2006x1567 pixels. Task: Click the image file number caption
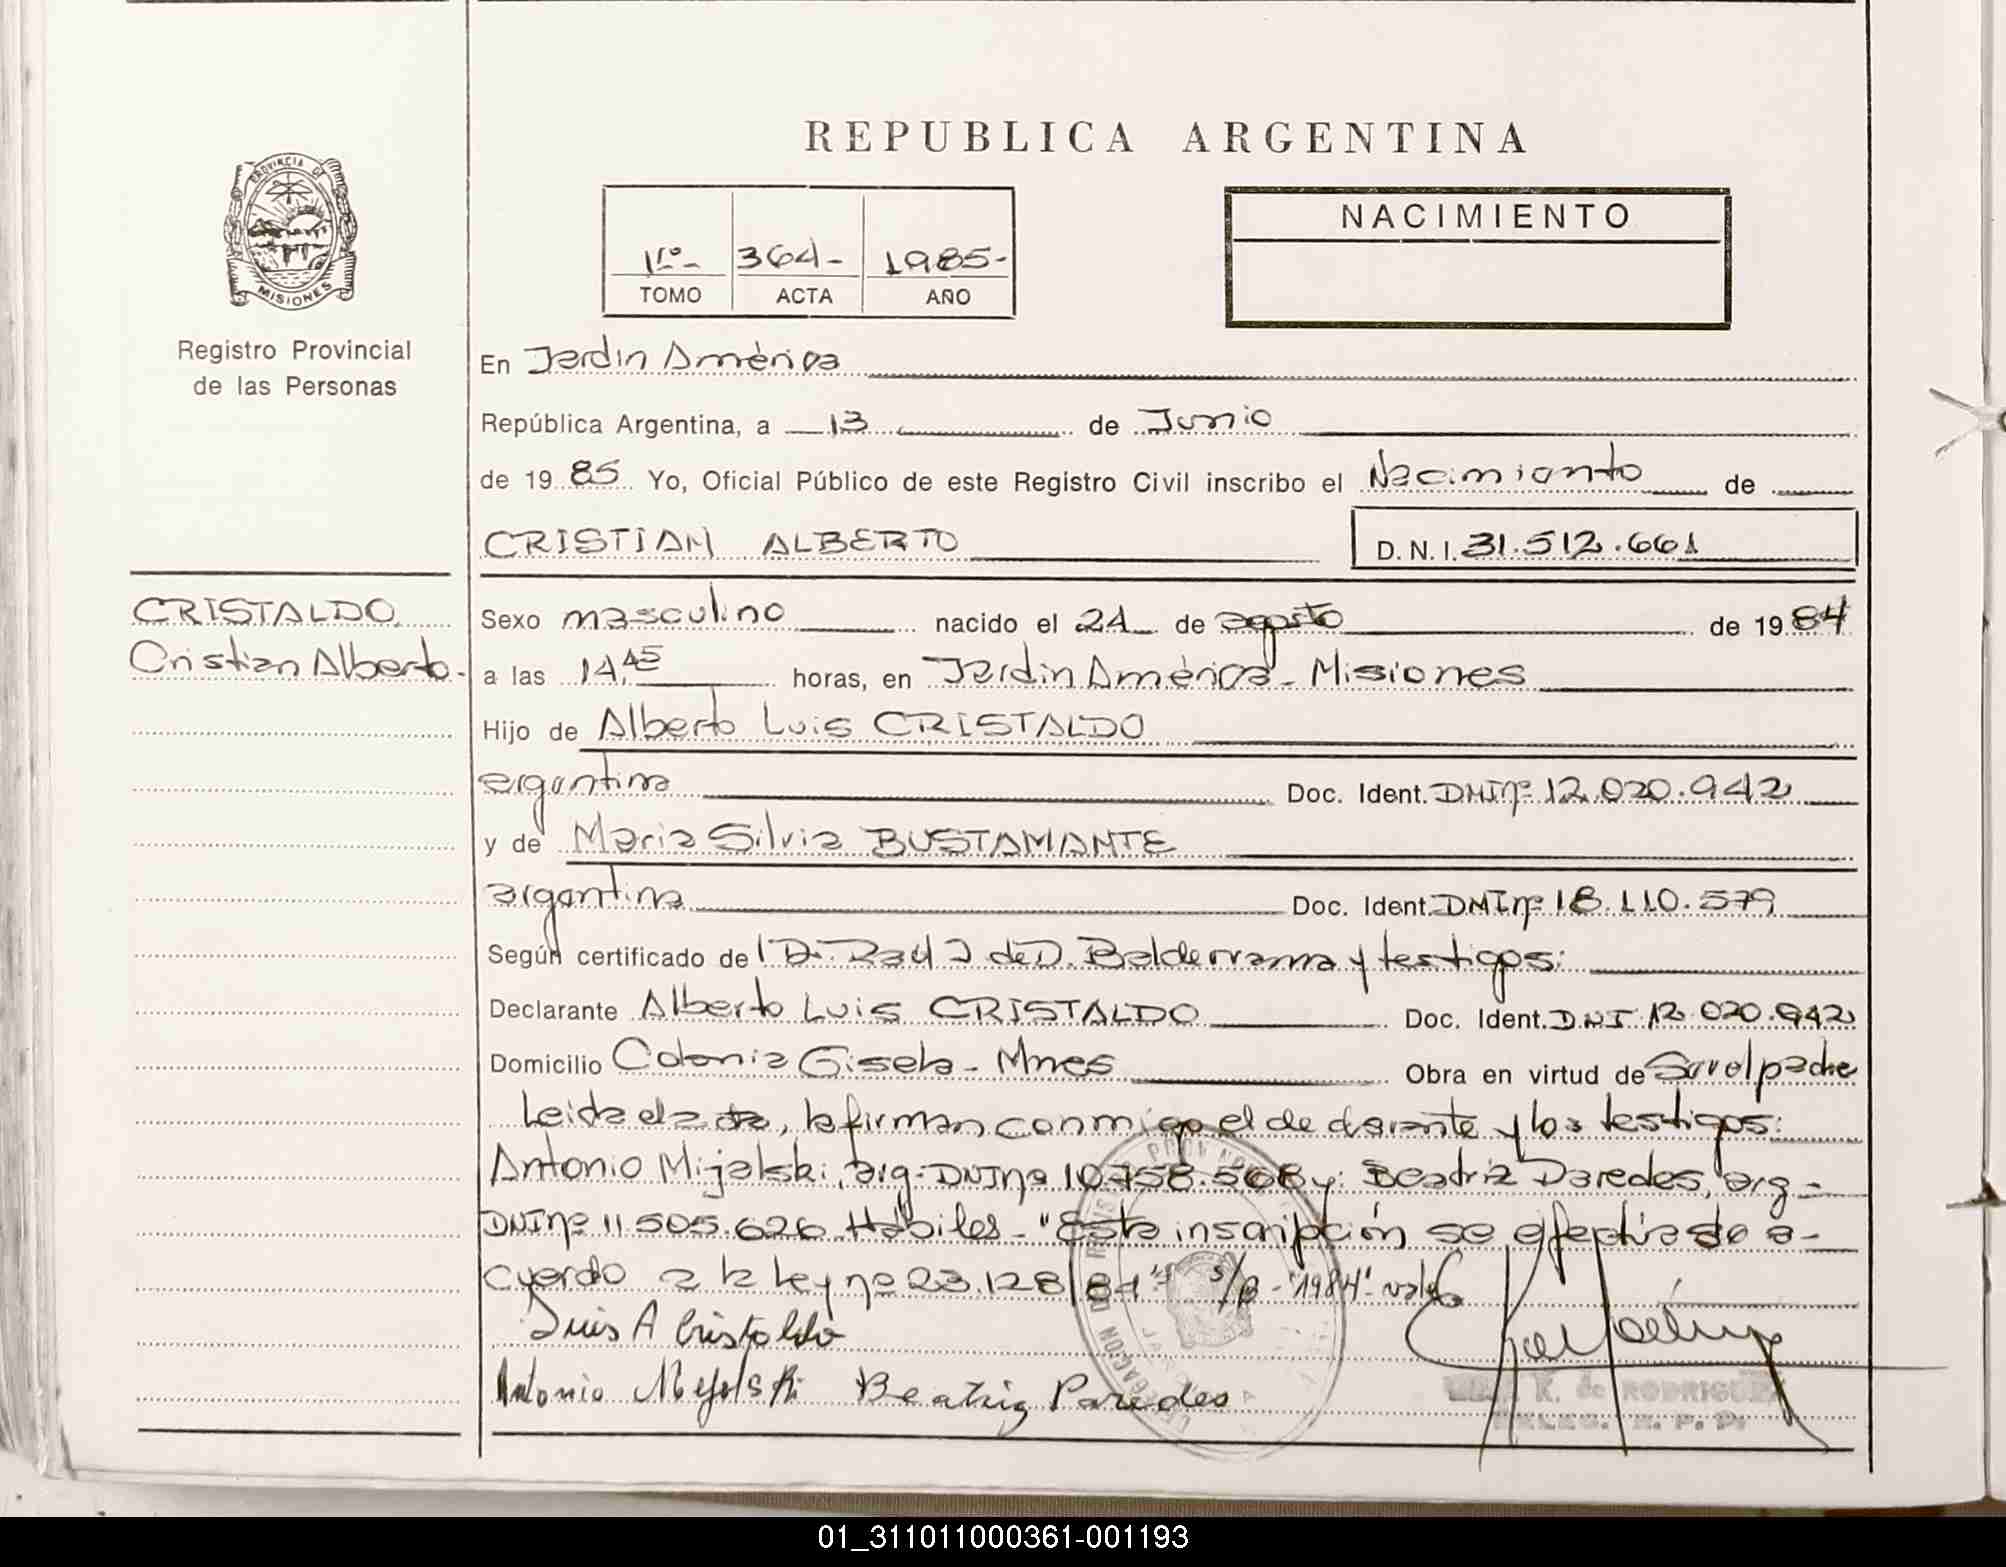tap(1002, 1537)
